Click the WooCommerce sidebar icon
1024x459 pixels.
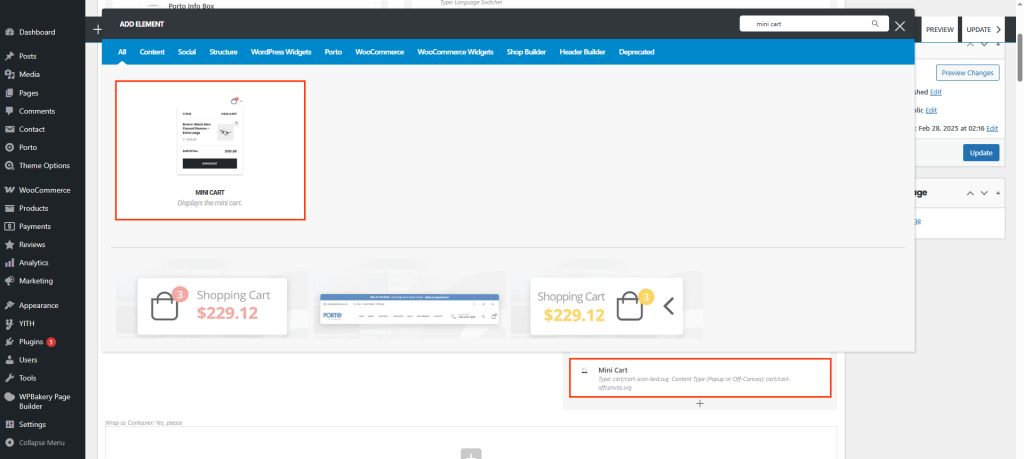pyautogui.click(x=9, y=190)
